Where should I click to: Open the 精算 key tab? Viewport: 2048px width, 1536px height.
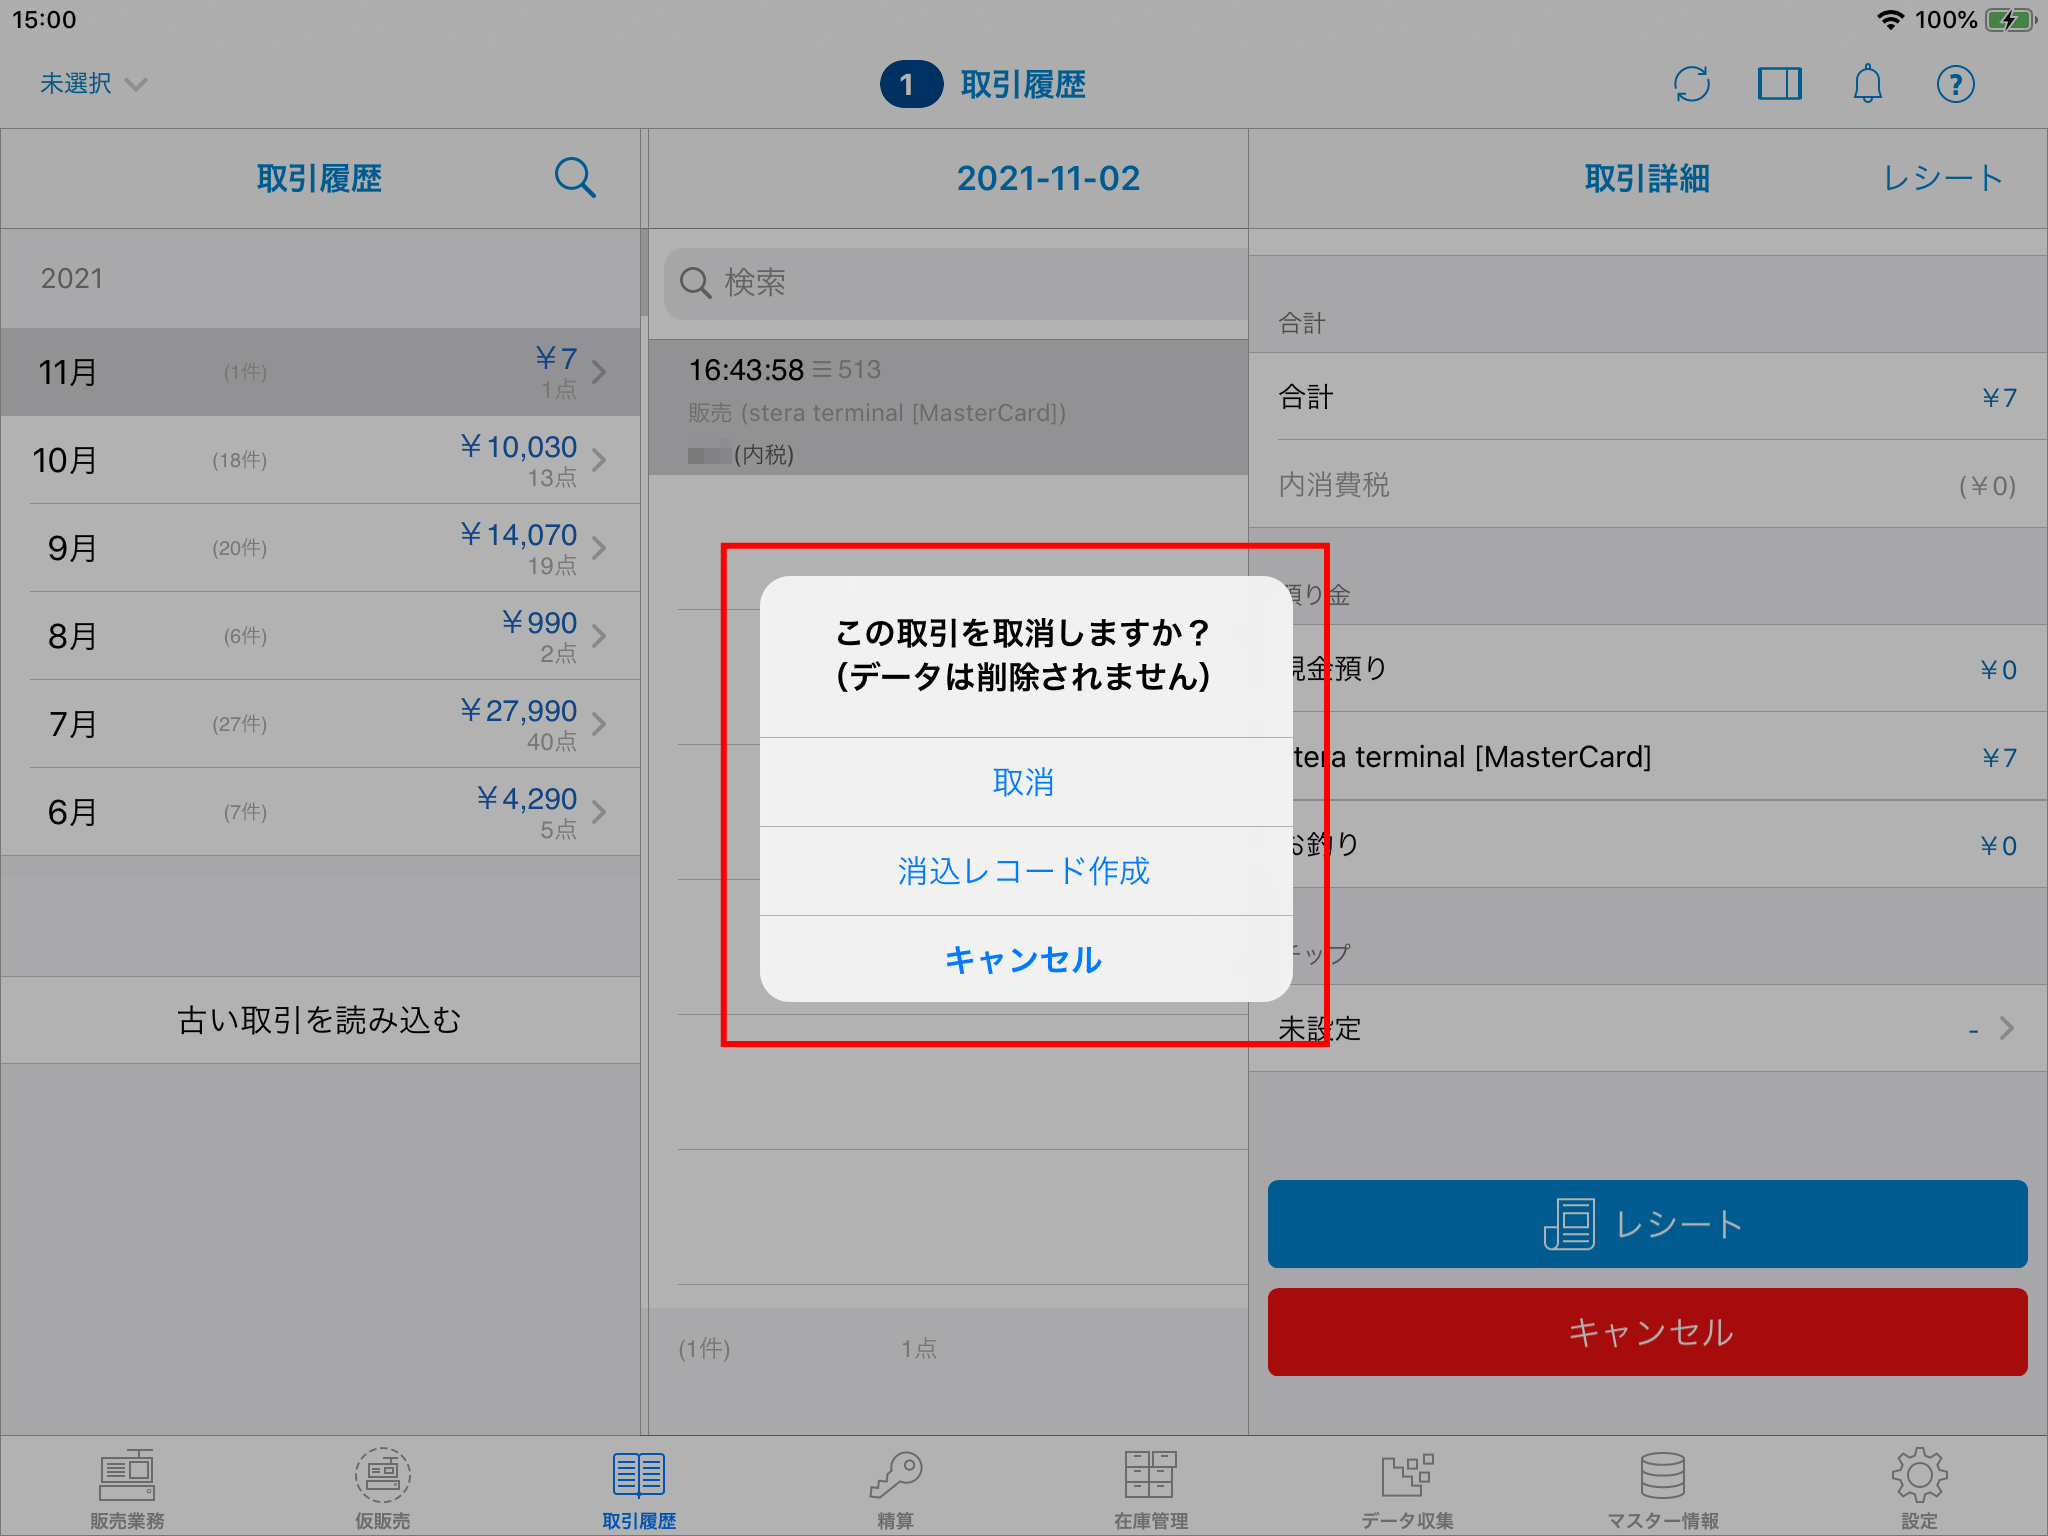(x=895, y=1489)
